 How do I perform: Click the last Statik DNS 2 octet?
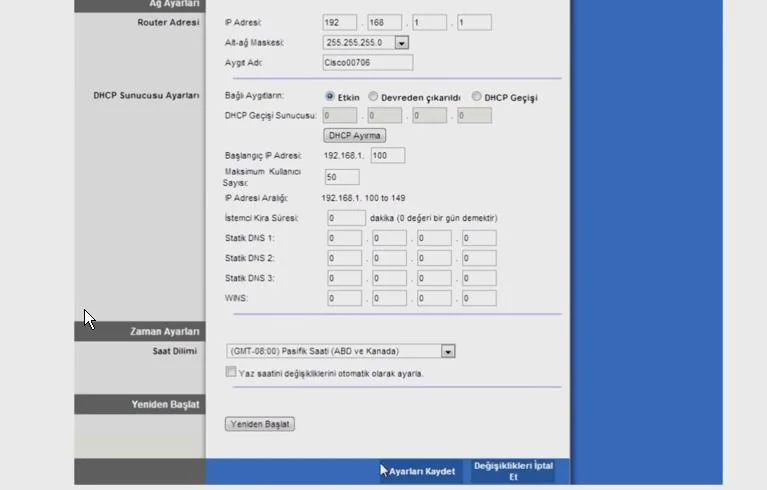(x=479, y=258)
